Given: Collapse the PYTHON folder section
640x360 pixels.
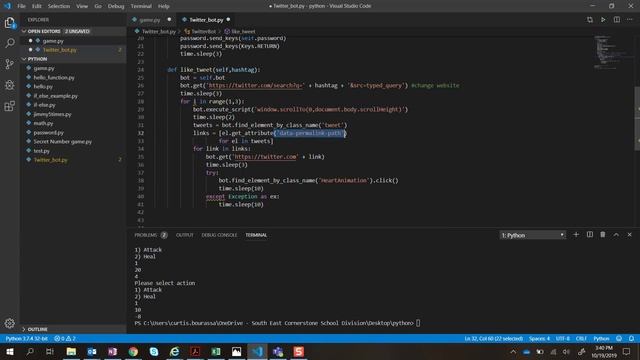Looking at the screenshot, I should pyautogui.click(x=73, y=59).
